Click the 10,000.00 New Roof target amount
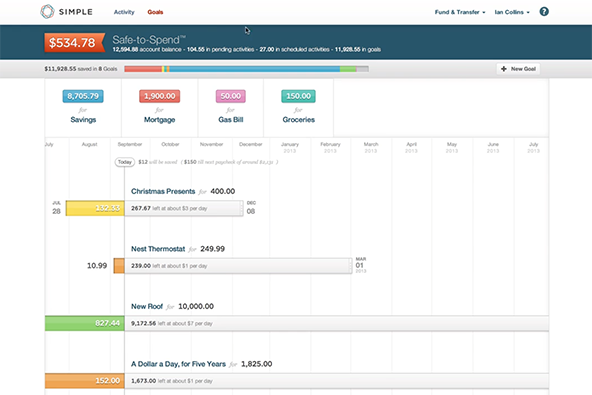592x395 pixels. (196, 307)
